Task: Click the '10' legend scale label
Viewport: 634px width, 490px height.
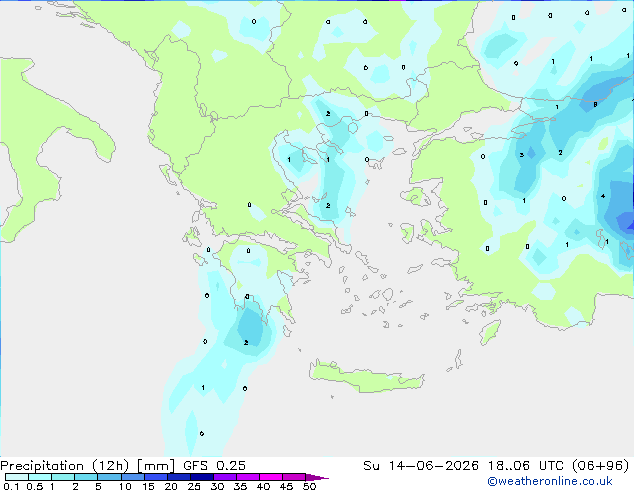Action: point(125,486)
